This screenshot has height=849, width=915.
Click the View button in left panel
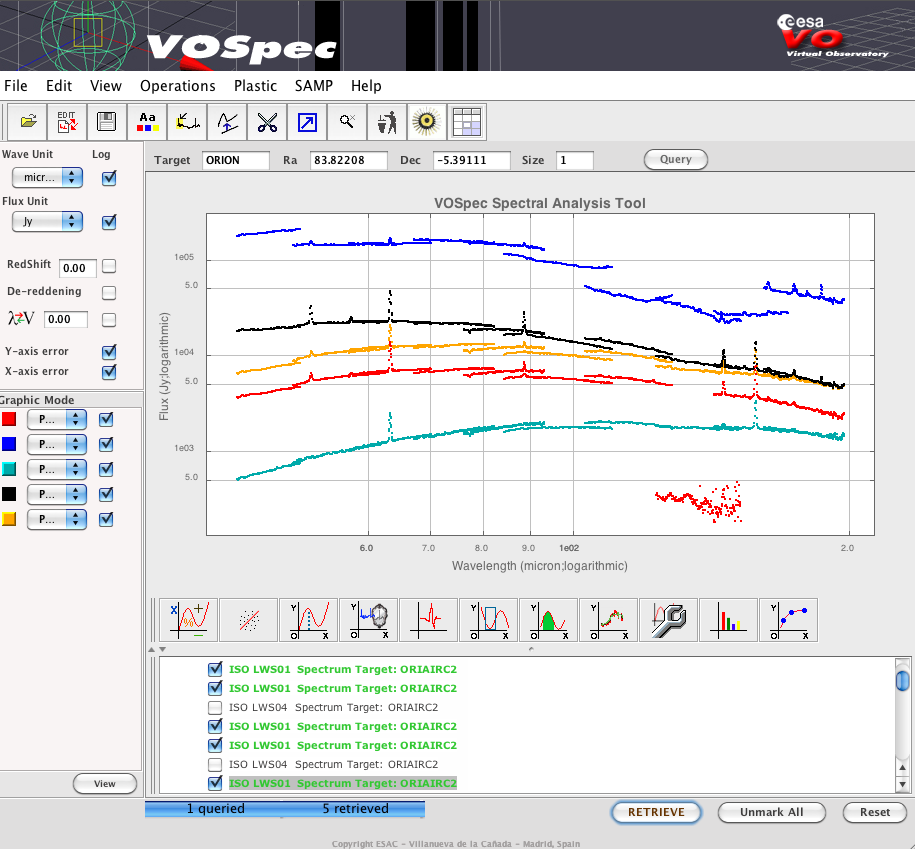(105, 784)
